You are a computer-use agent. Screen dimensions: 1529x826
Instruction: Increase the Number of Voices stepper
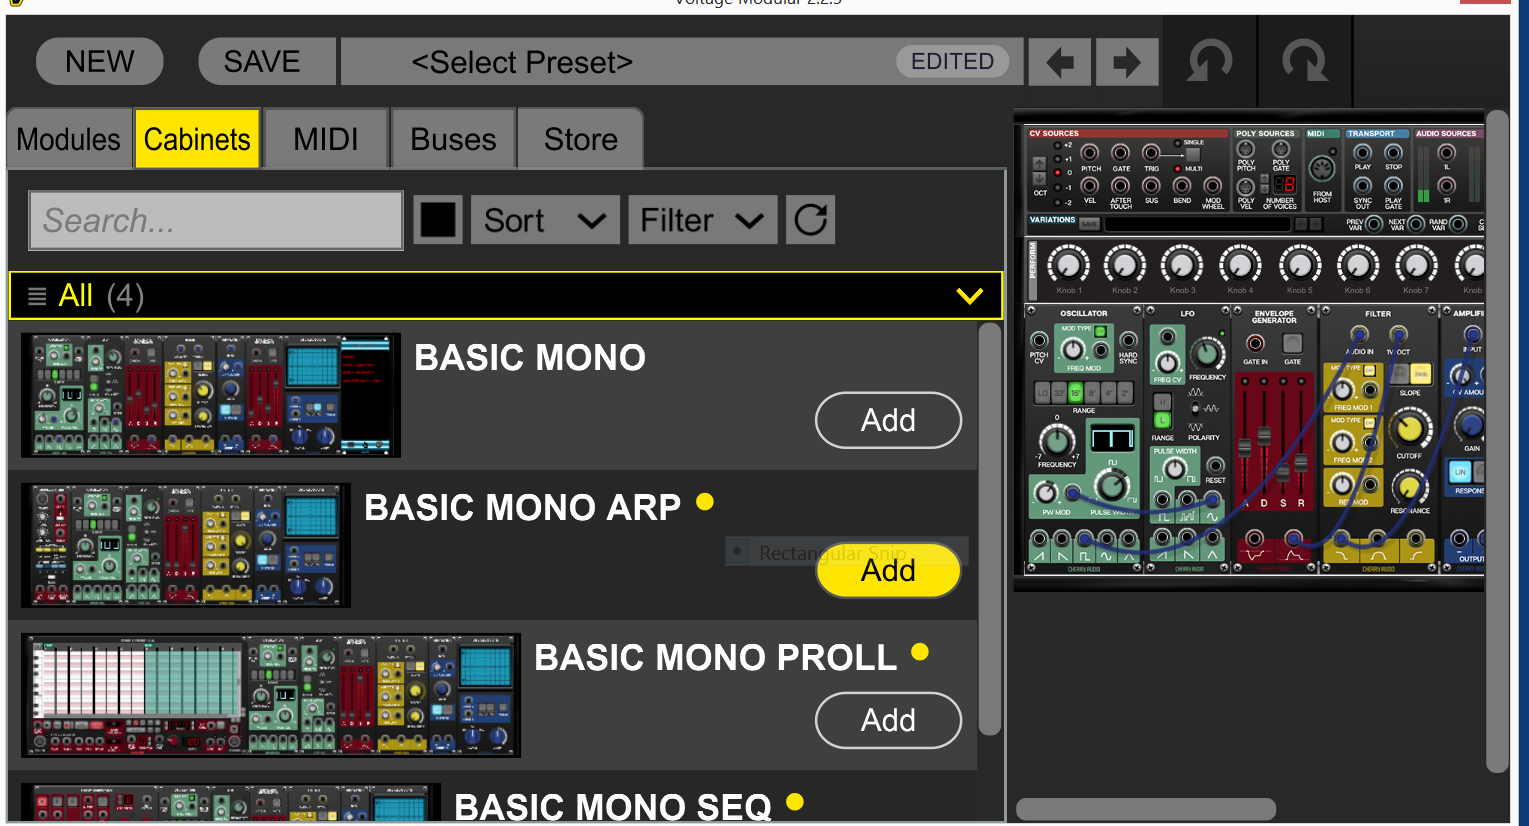[1265, 179]
